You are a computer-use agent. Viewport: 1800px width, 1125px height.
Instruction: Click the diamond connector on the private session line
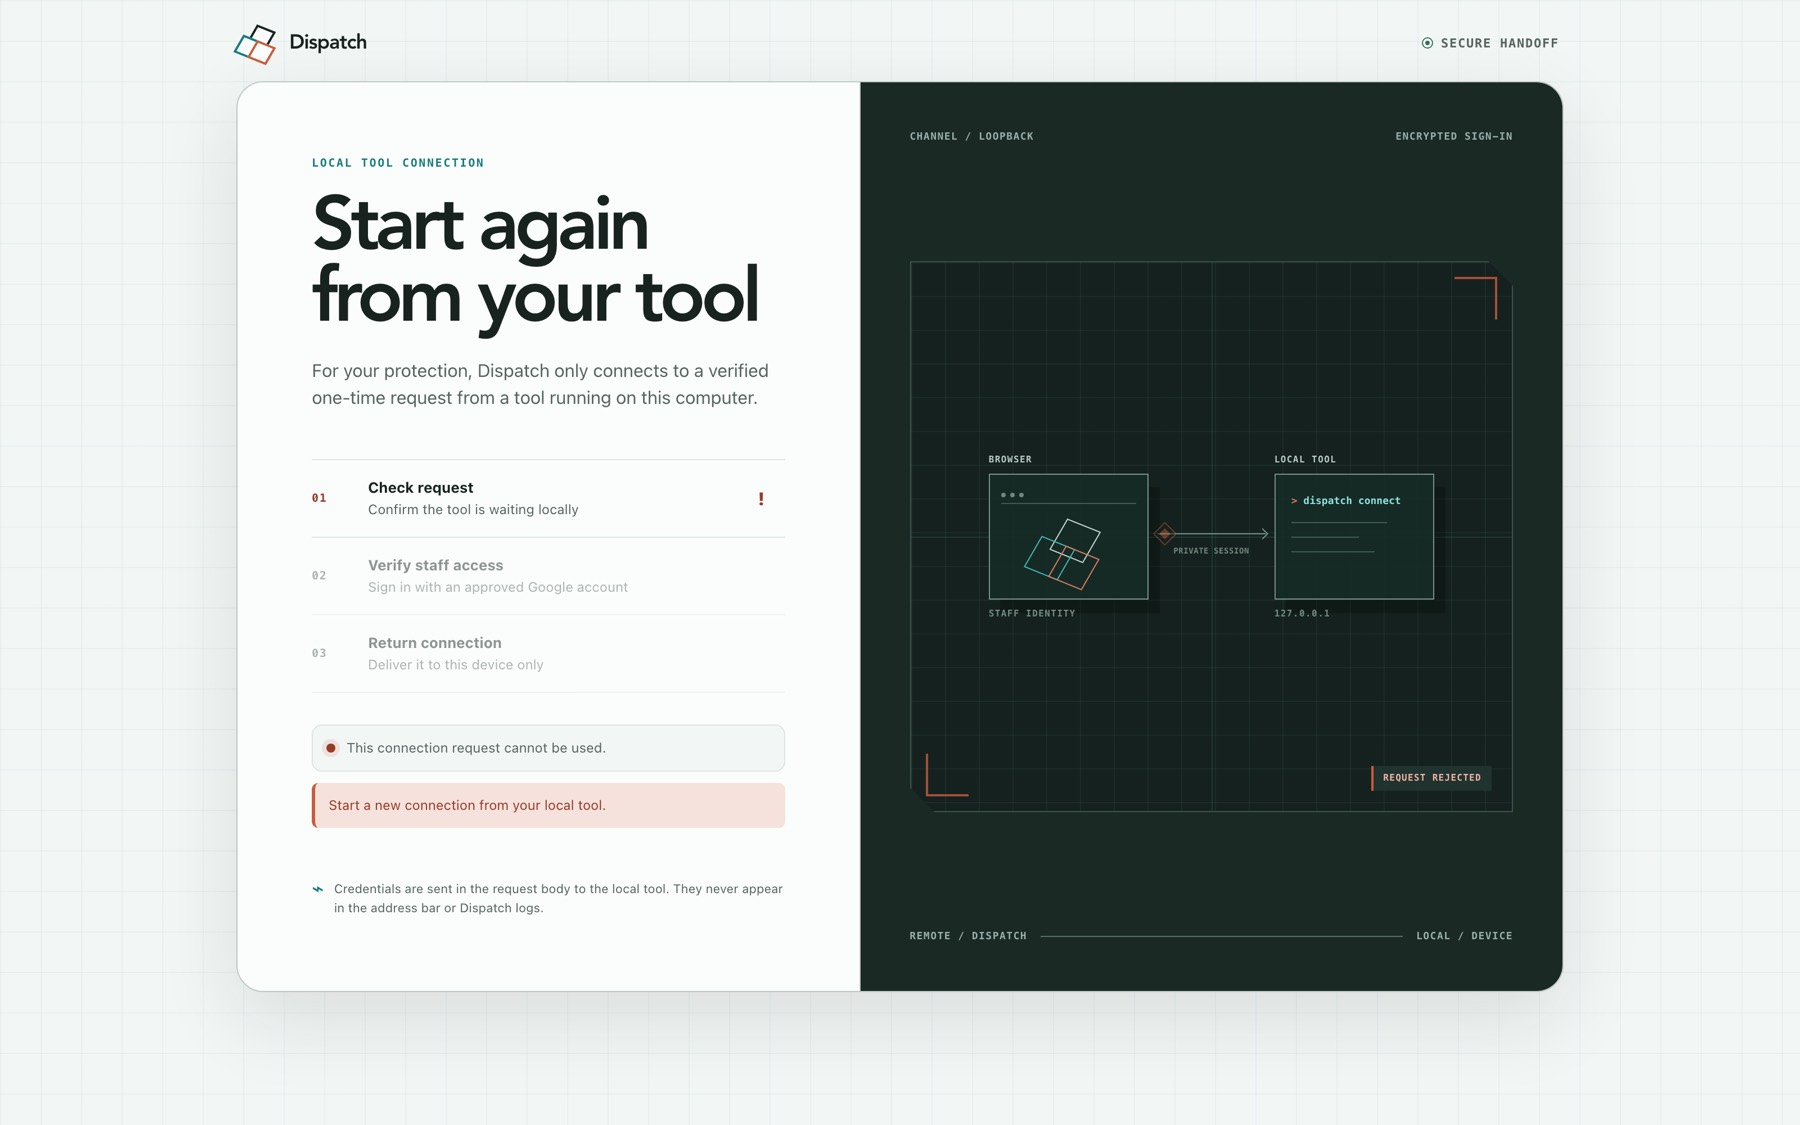pyautogui.click(x=1164, y=534)
